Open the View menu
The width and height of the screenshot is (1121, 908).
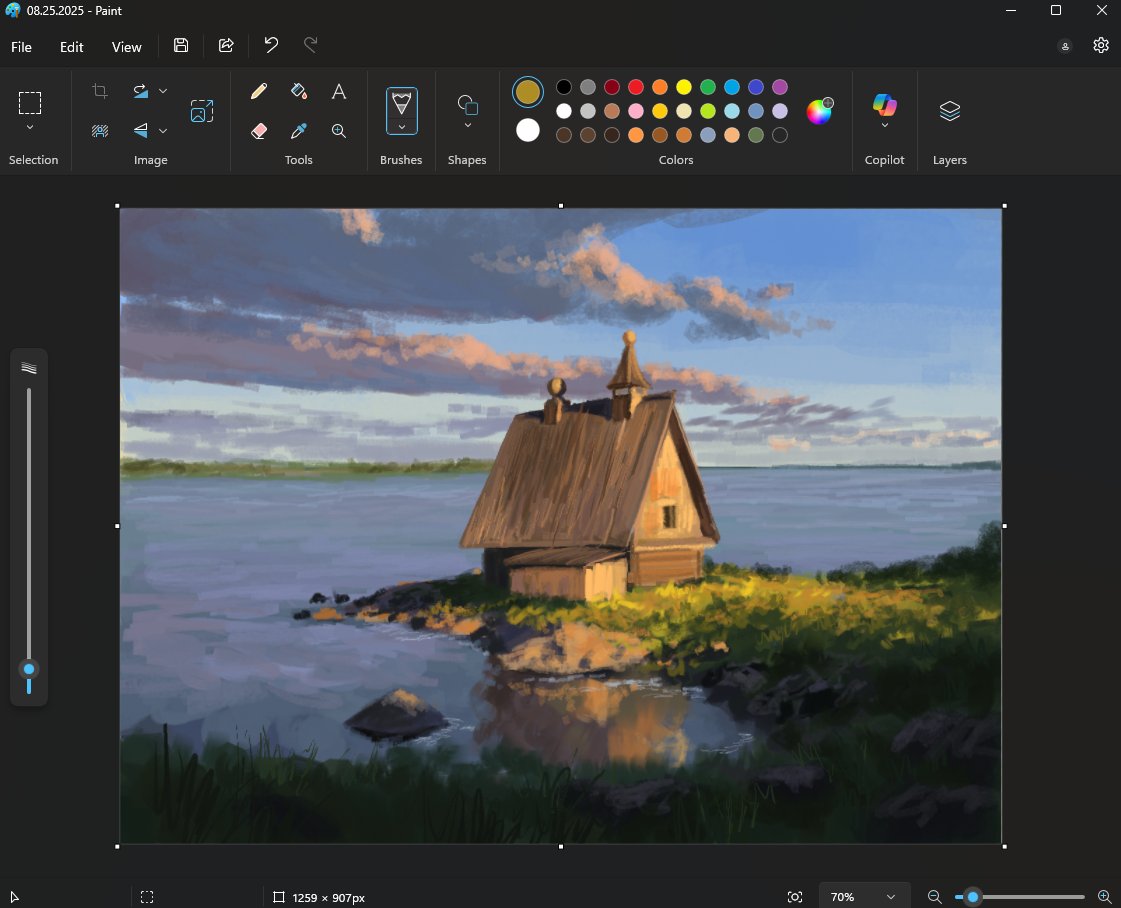(127, 47)
